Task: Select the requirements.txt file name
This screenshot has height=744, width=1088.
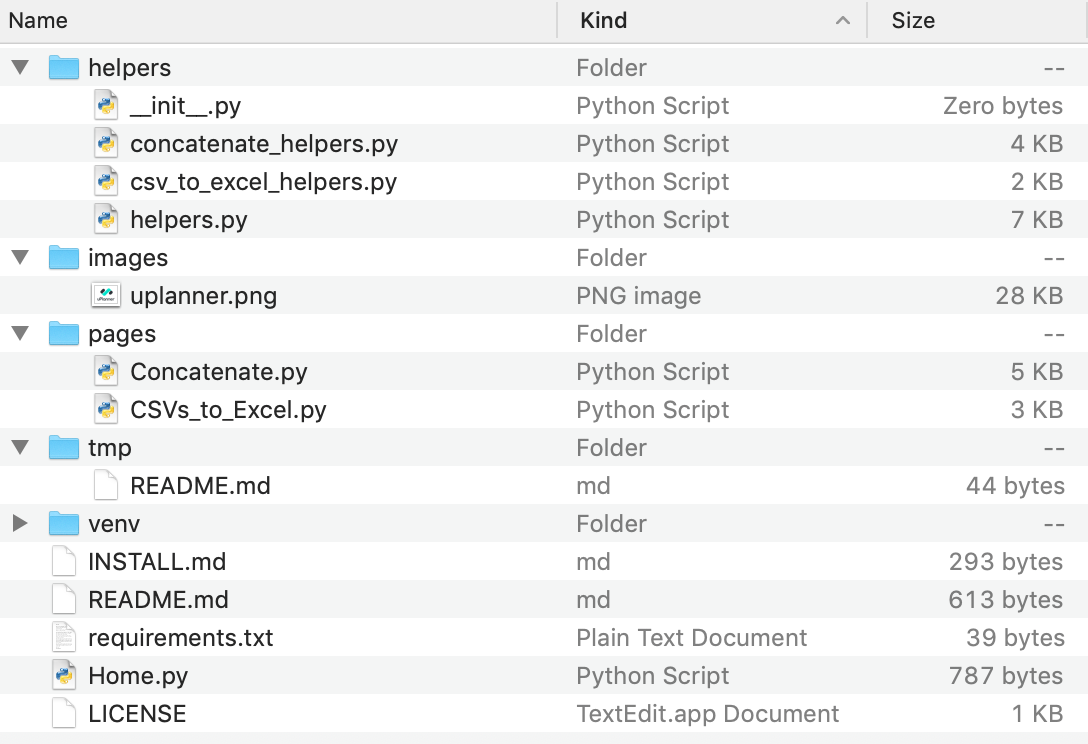Action: pyautogui.click(x=181, y=637)
